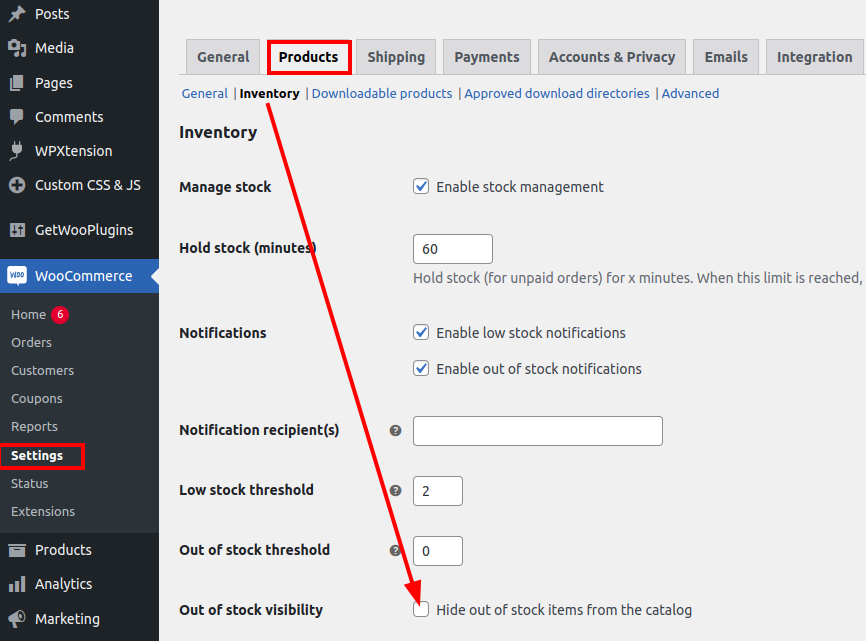Viewport: 866px width, 641px height.
Task: Click the Products archive box icon
Action: 17,550
